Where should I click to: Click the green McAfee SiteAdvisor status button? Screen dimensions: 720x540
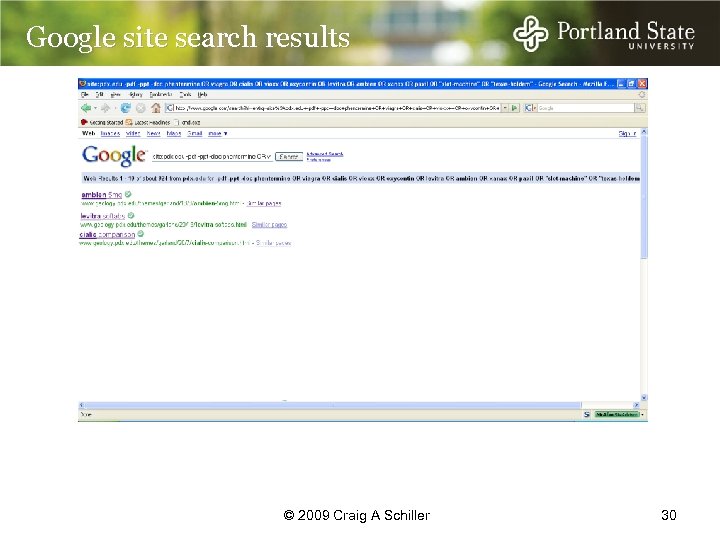point(617,414)
